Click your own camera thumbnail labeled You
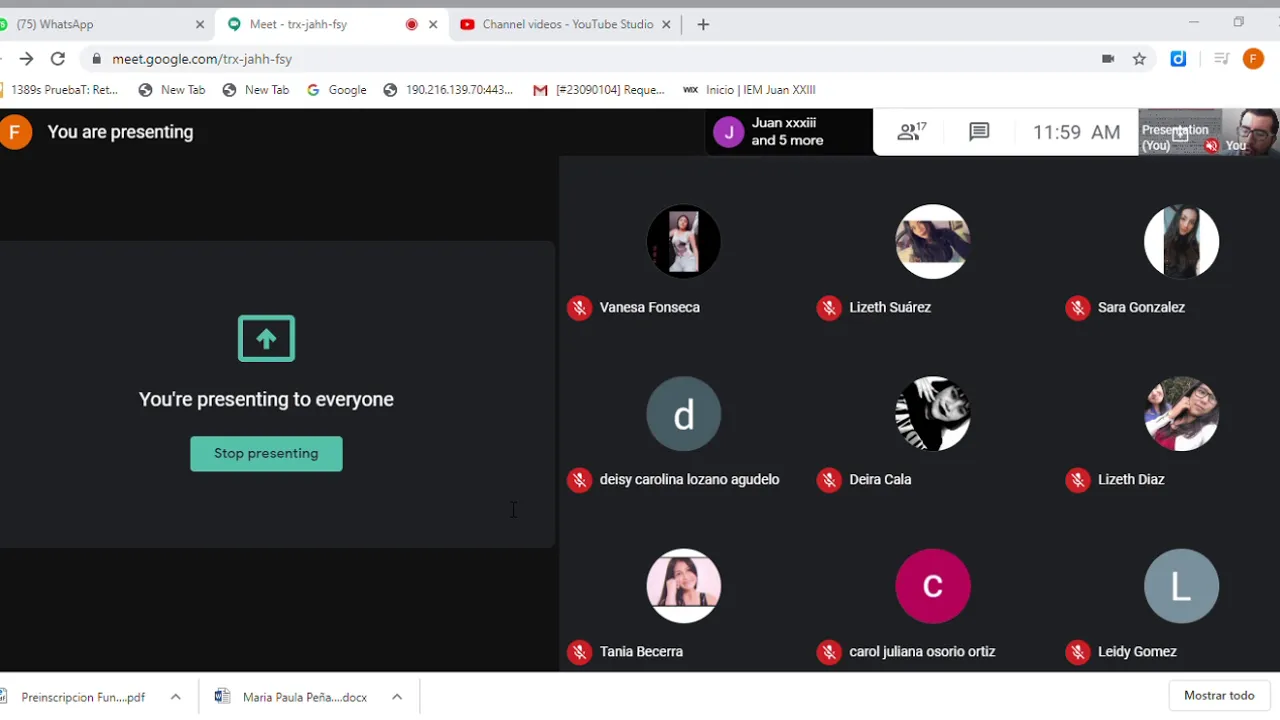This screenshot has width=1280, height=720. point(1250,132)
